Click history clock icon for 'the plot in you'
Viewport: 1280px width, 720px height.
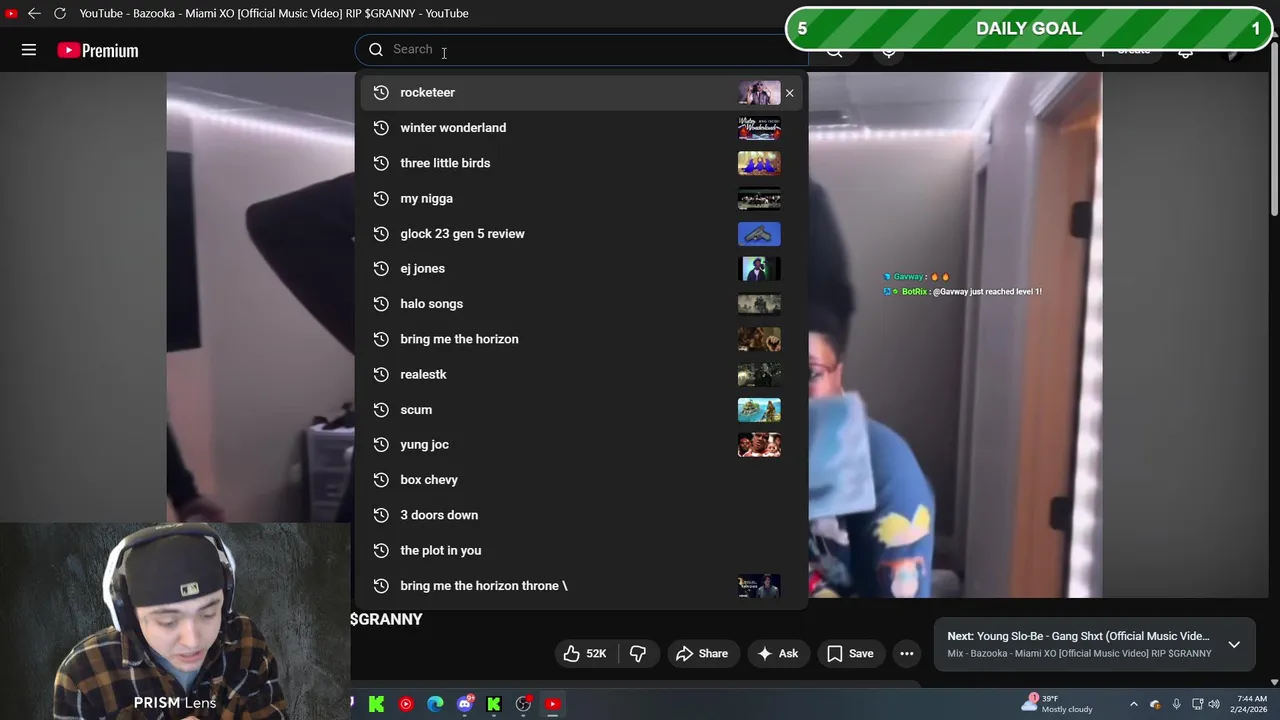380,550
